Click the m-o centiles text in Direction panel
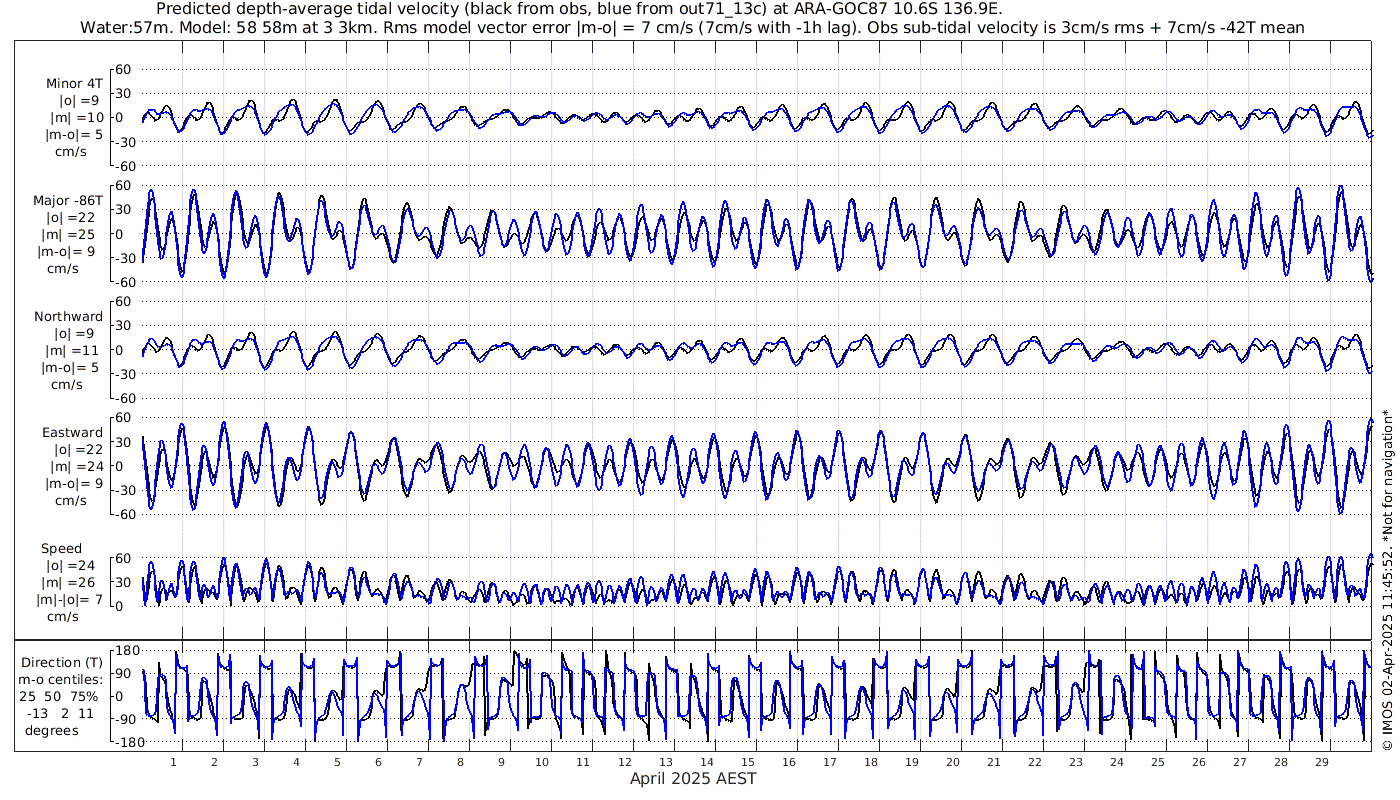1400x800 pixels. pos(62,680)
